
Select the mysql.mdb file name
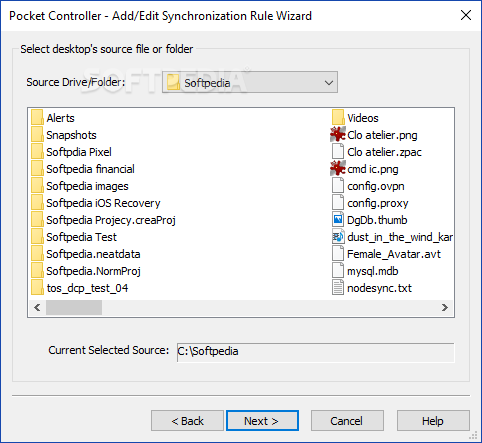click(x=373, y=271)
